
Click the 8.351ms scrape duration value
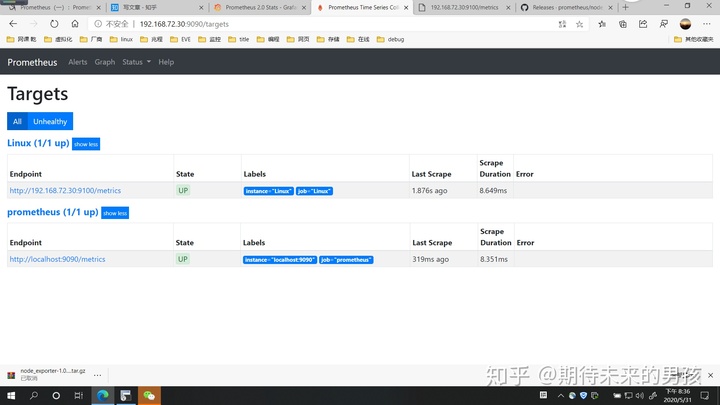tap(494, 259)
